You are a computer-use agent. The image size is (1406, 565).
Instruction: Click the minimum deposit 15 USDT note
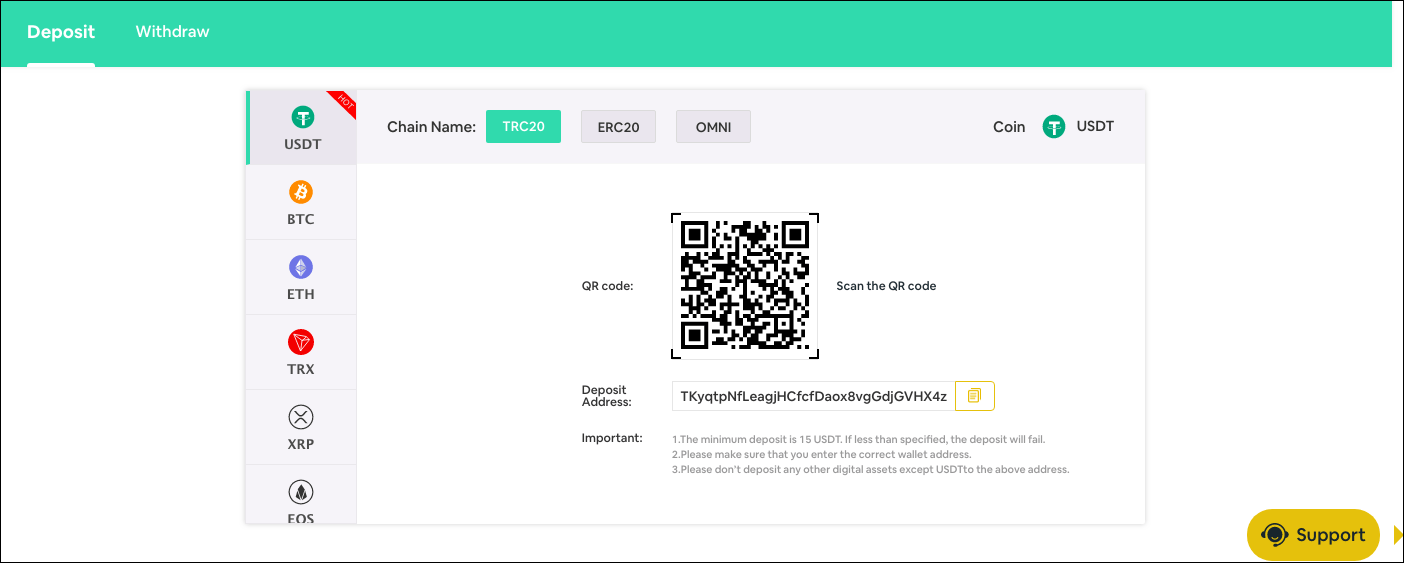858,439
